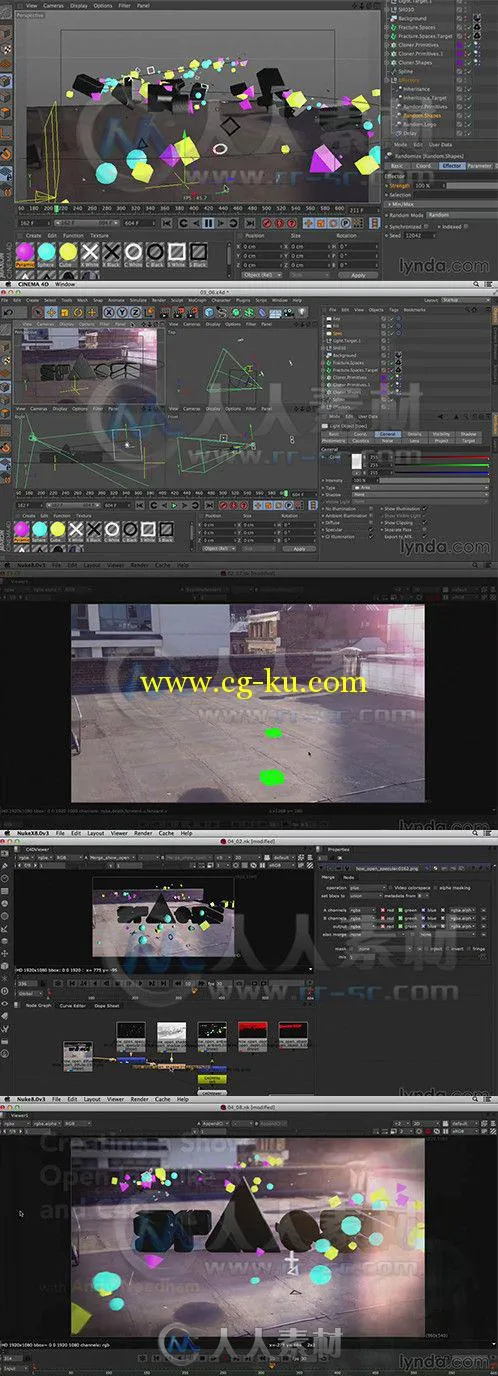This screenshot has width=498, height=1376.
Task: Open Object (Rel) dropdown in top Cinema 4D coordinates
Action: click(263, 274)
